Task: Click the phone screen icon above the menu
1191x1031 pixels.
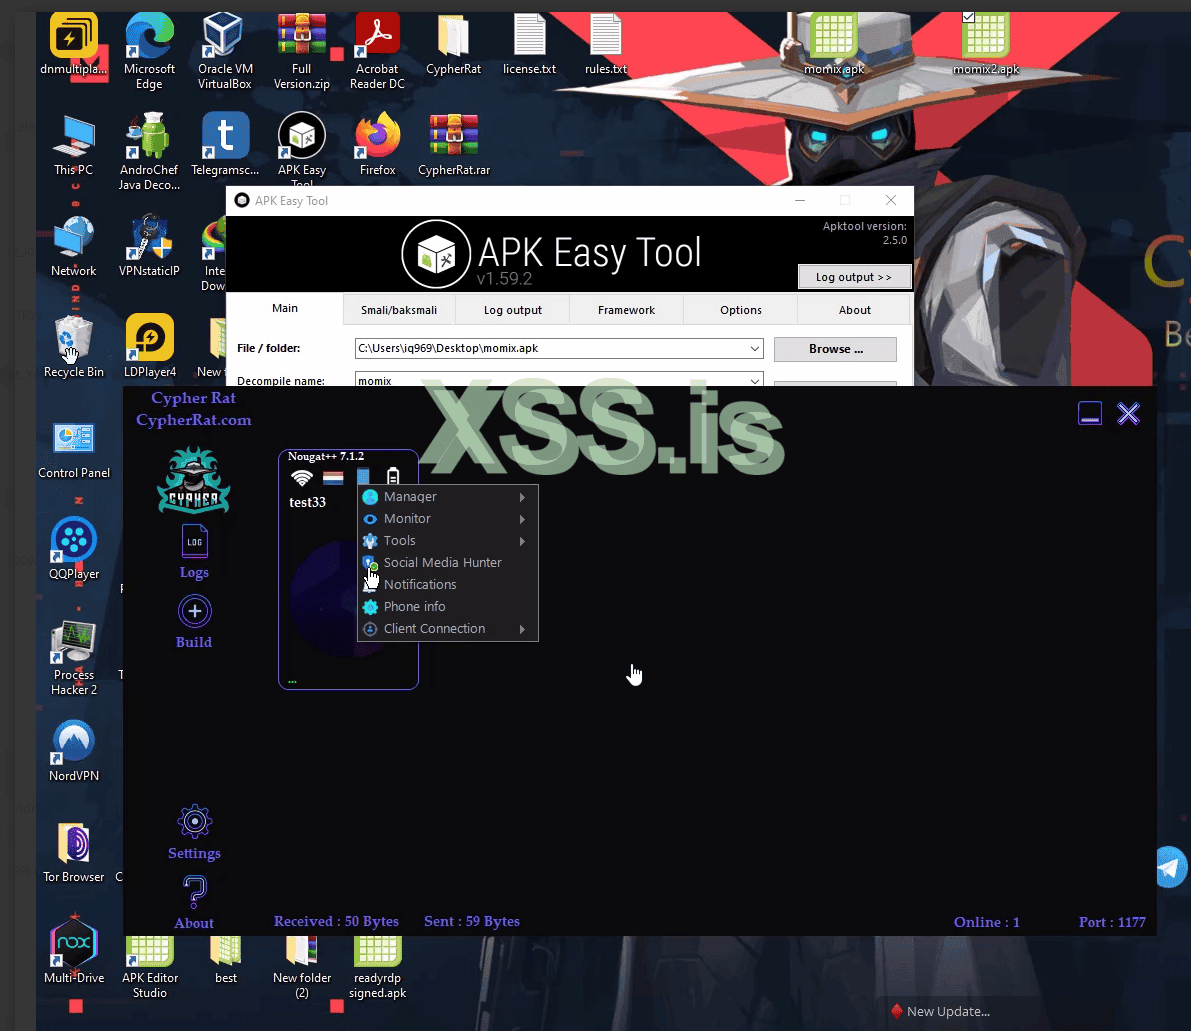Action: point(364,477)
